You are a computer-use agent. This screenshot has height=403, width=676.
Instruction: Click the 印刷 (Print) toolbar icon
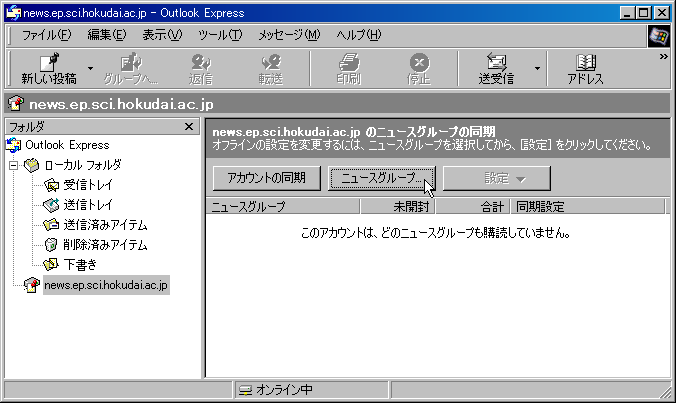(349, 69)
